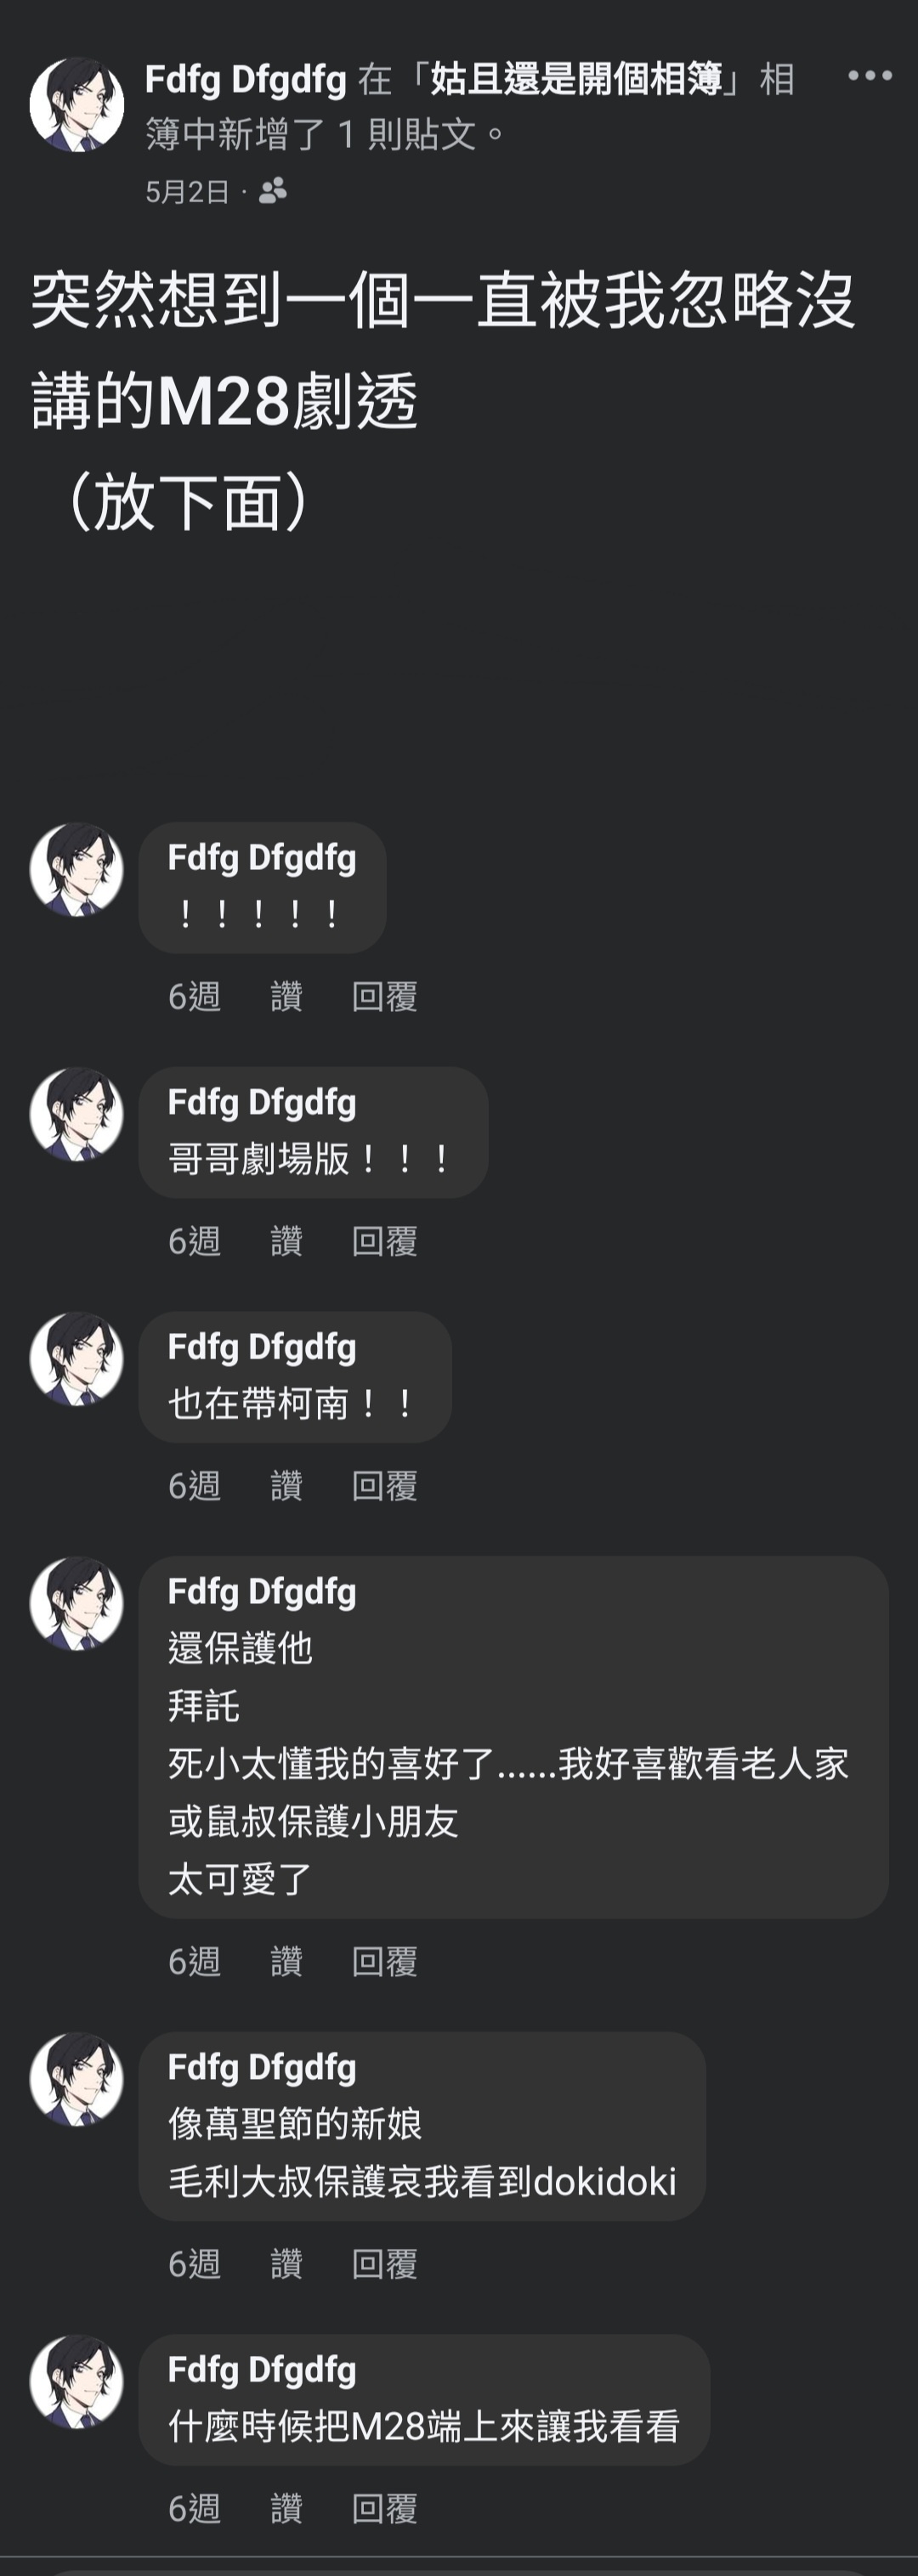Tap avatar beside '什麼時候把M28端上來' comment
The height and width of the screenshot is (2576, 918).
point(77,2381)
